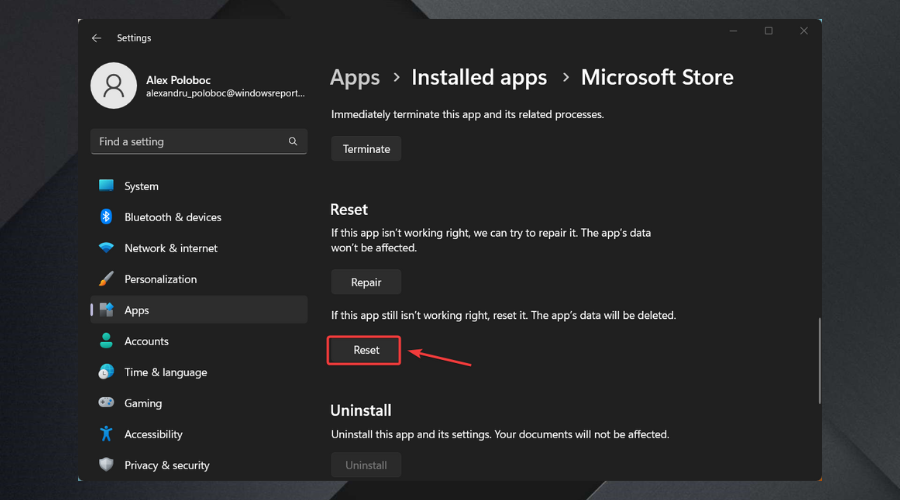
Task: Open the Accessibility figure icon
Action: [106, 434]
